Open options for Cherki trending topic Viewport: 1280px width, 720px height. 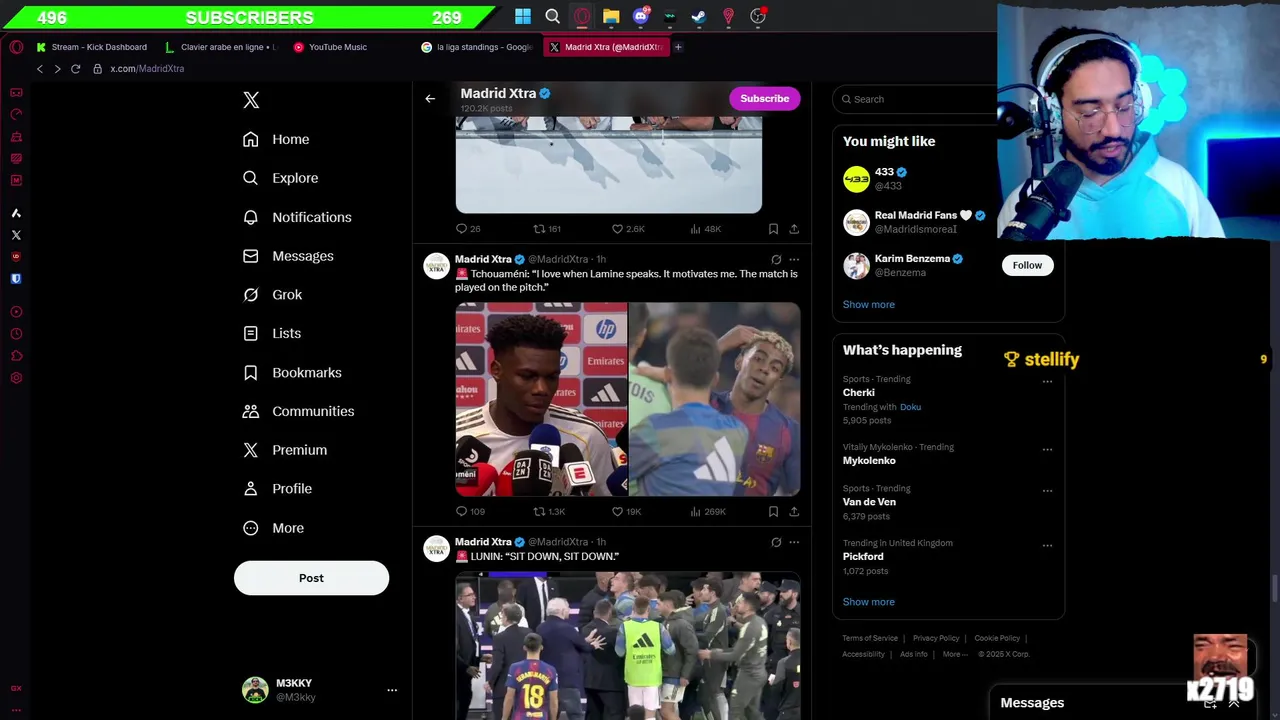point(1047,381)
